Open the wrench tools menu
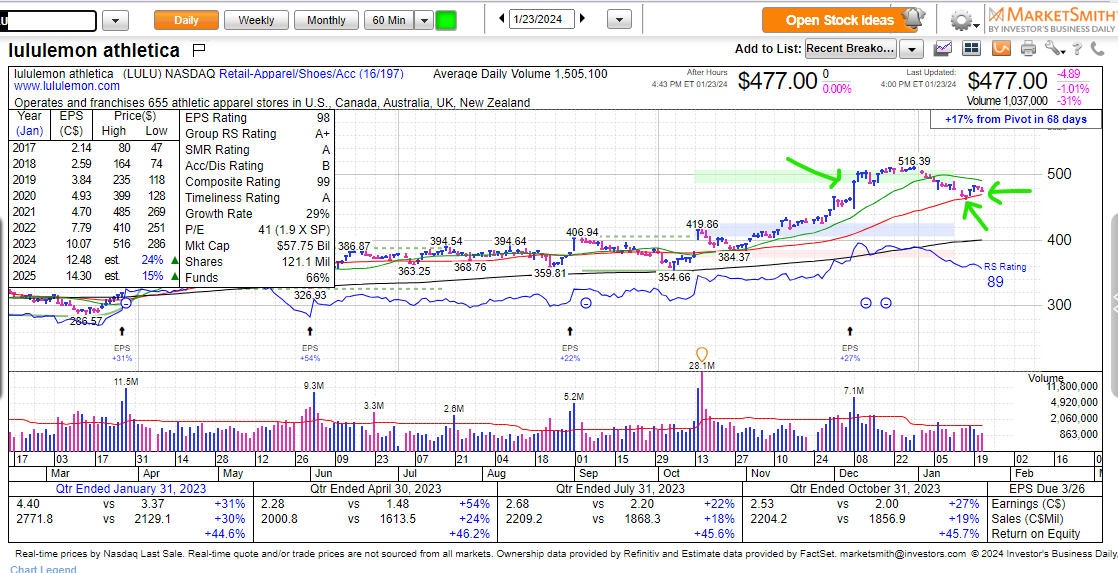The height and width of the screenshot is (573, 1118). (1053, 49)
